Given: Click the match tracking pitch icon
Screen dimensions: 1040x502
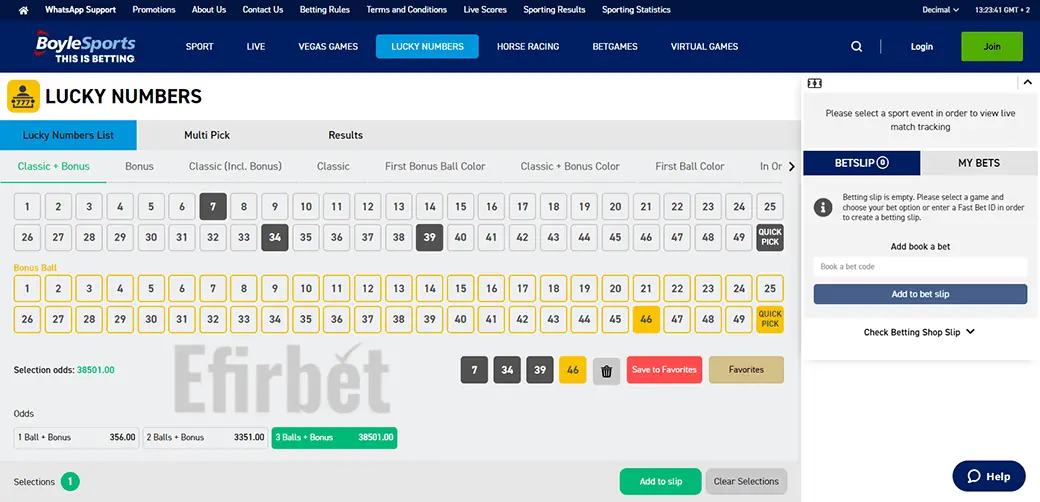Looking at the screenshot, I should coord(814,83).
